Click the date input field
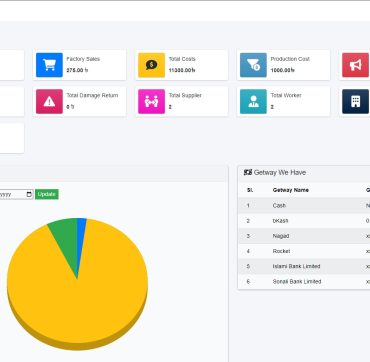 [16, 194]
